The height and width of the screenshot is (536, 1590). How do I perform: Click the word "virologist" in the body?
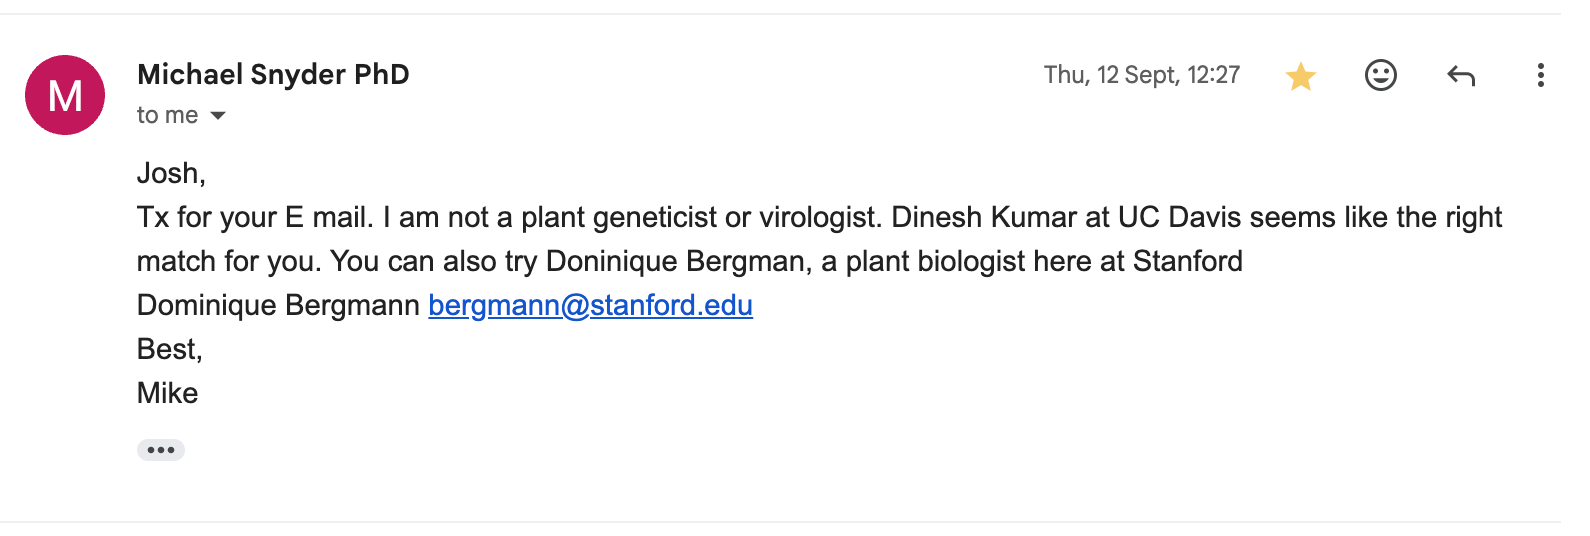[819, 217]
